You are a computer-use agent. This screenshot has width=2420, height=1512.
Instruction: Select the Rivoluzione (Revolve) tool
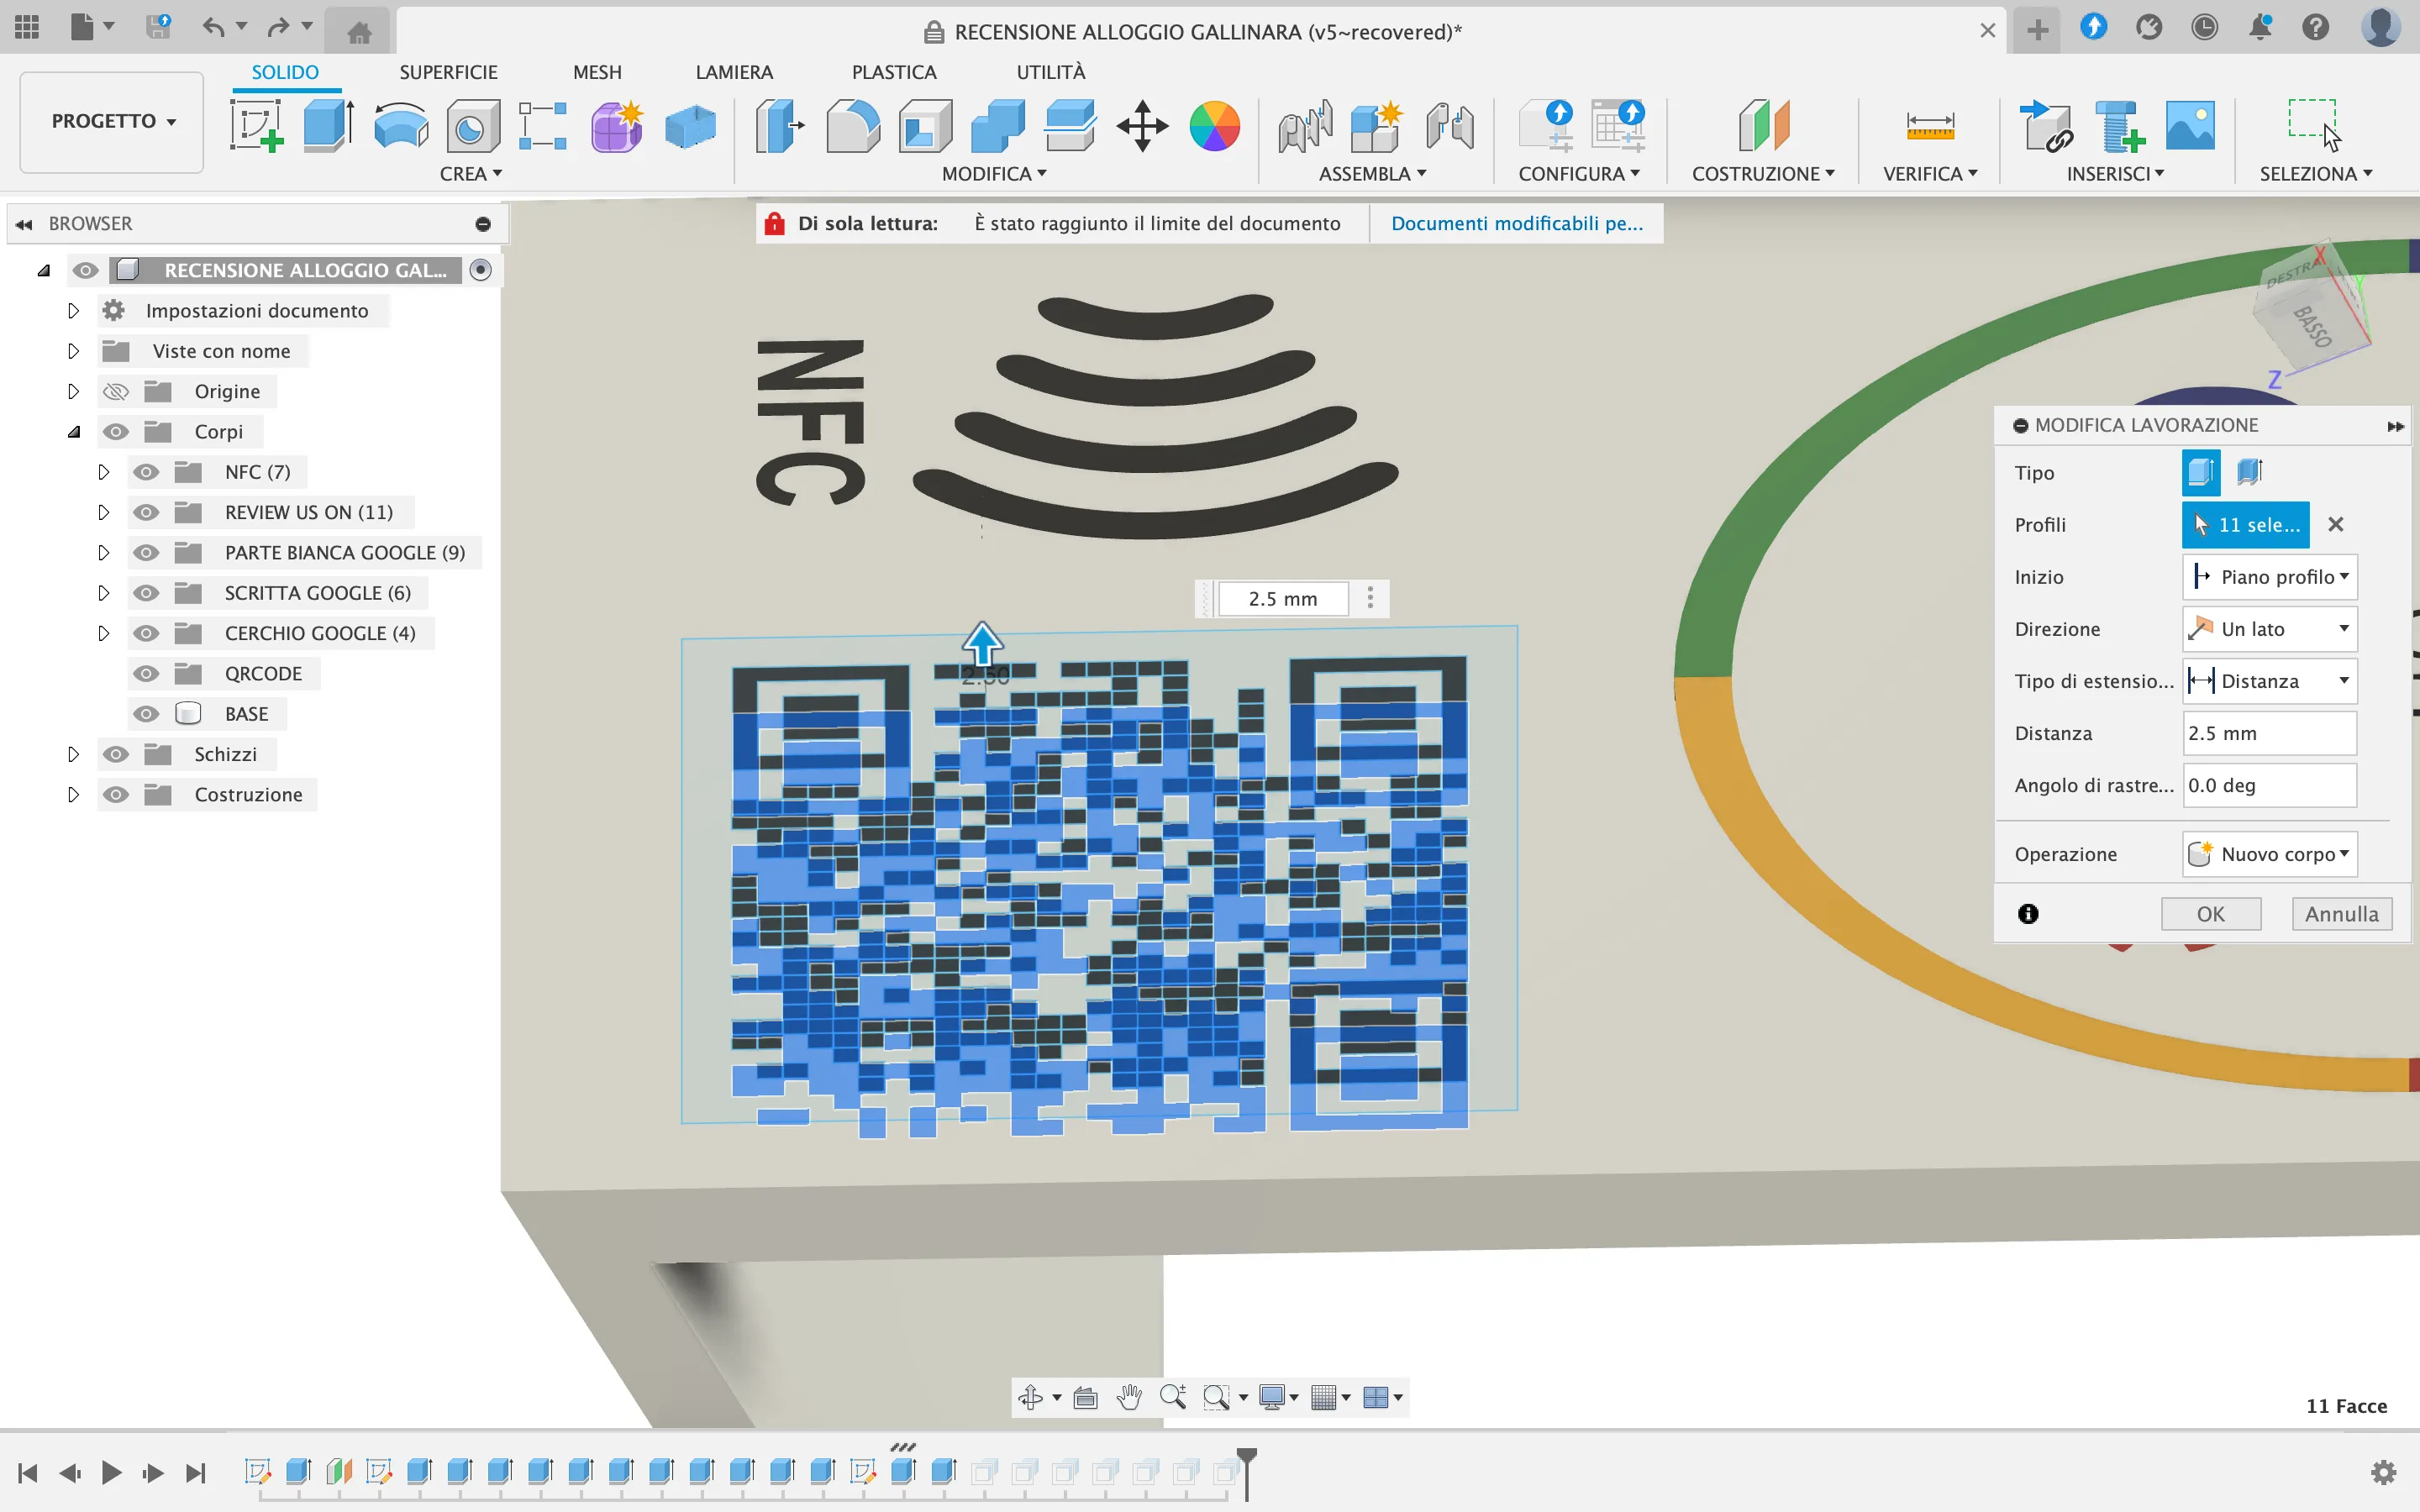400,125
